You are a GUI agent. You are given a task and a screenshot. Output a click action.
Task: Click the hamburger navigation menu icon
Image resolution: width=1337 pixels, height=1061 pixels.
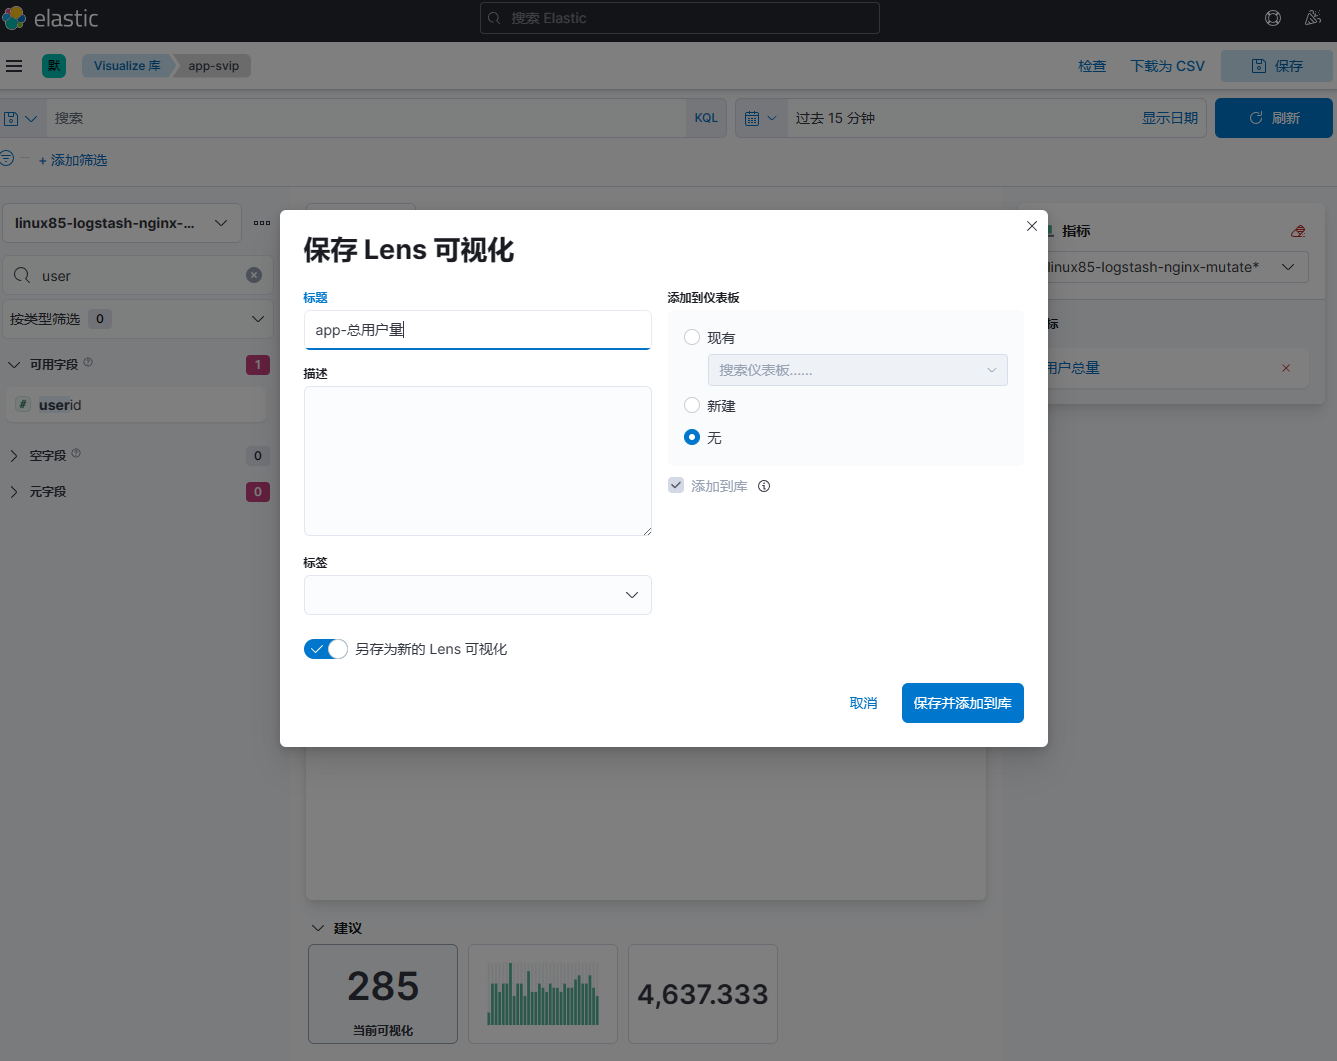coord(14,66)
